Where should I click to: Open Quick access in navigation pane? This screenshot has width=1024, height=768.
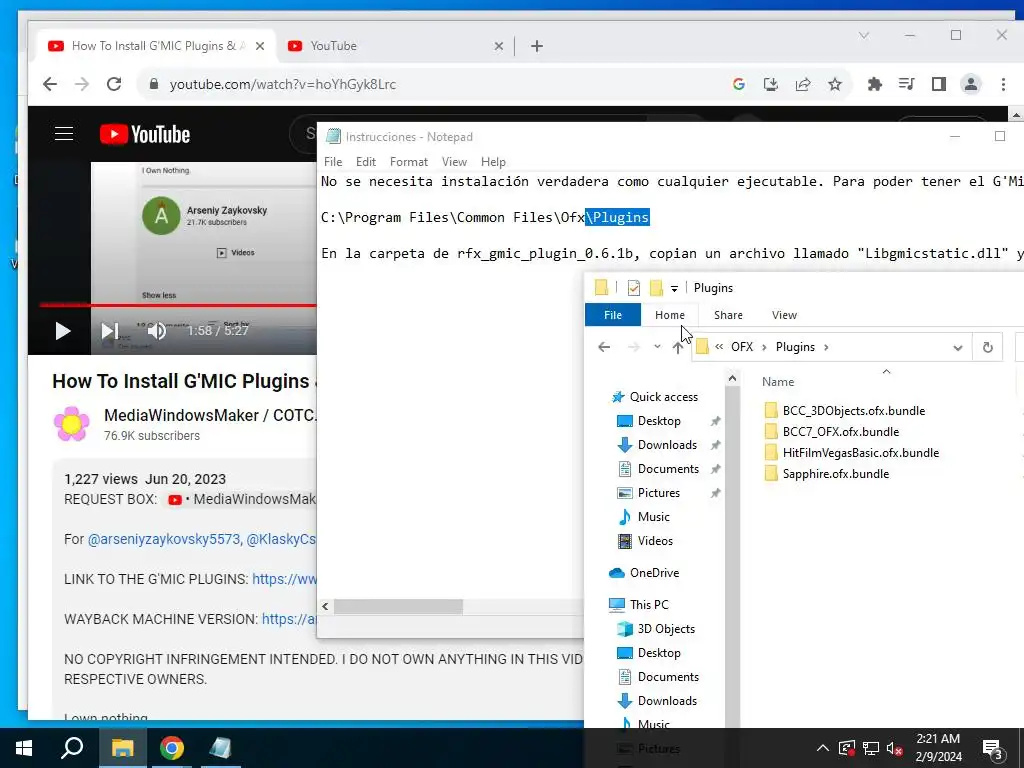click(x=664, y=397)
